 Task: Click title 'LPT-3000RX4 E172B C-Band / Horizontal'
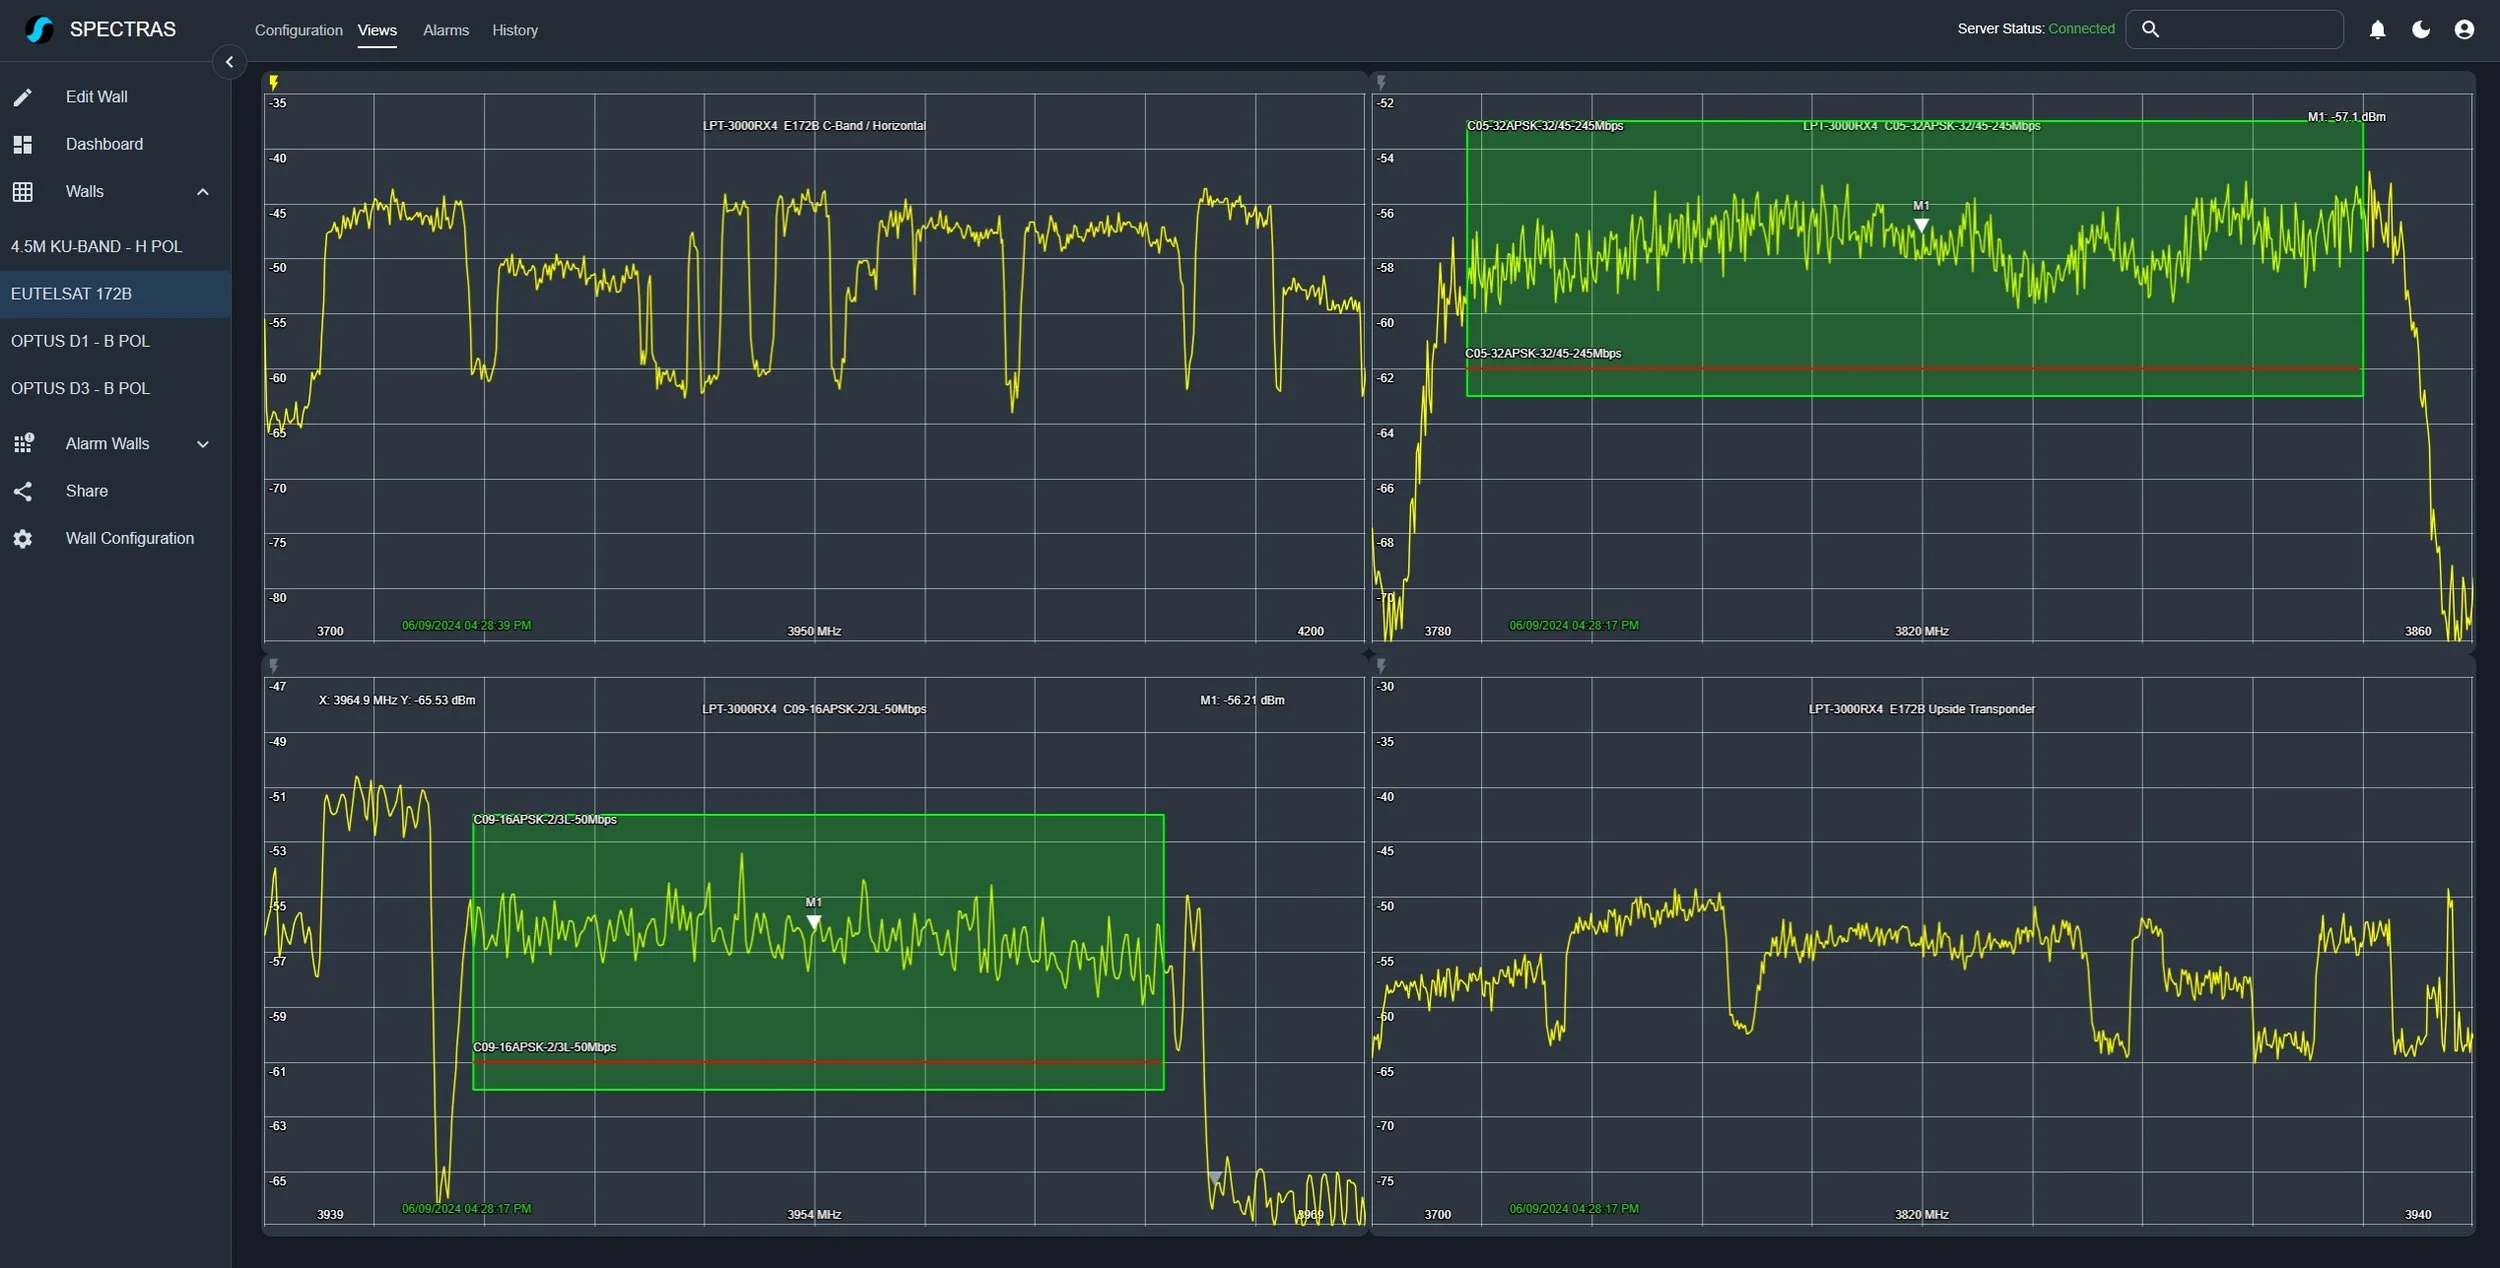point(814,126)
